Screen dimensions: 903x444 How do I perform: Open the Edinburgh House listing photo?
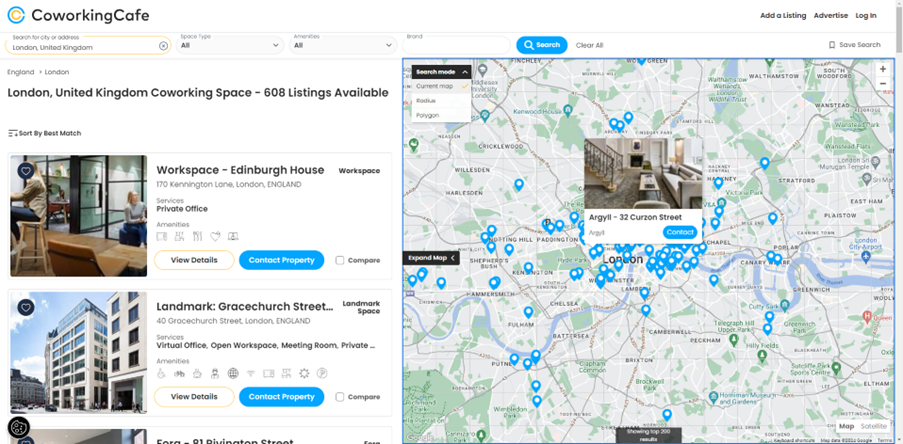(x=79, y=216)
